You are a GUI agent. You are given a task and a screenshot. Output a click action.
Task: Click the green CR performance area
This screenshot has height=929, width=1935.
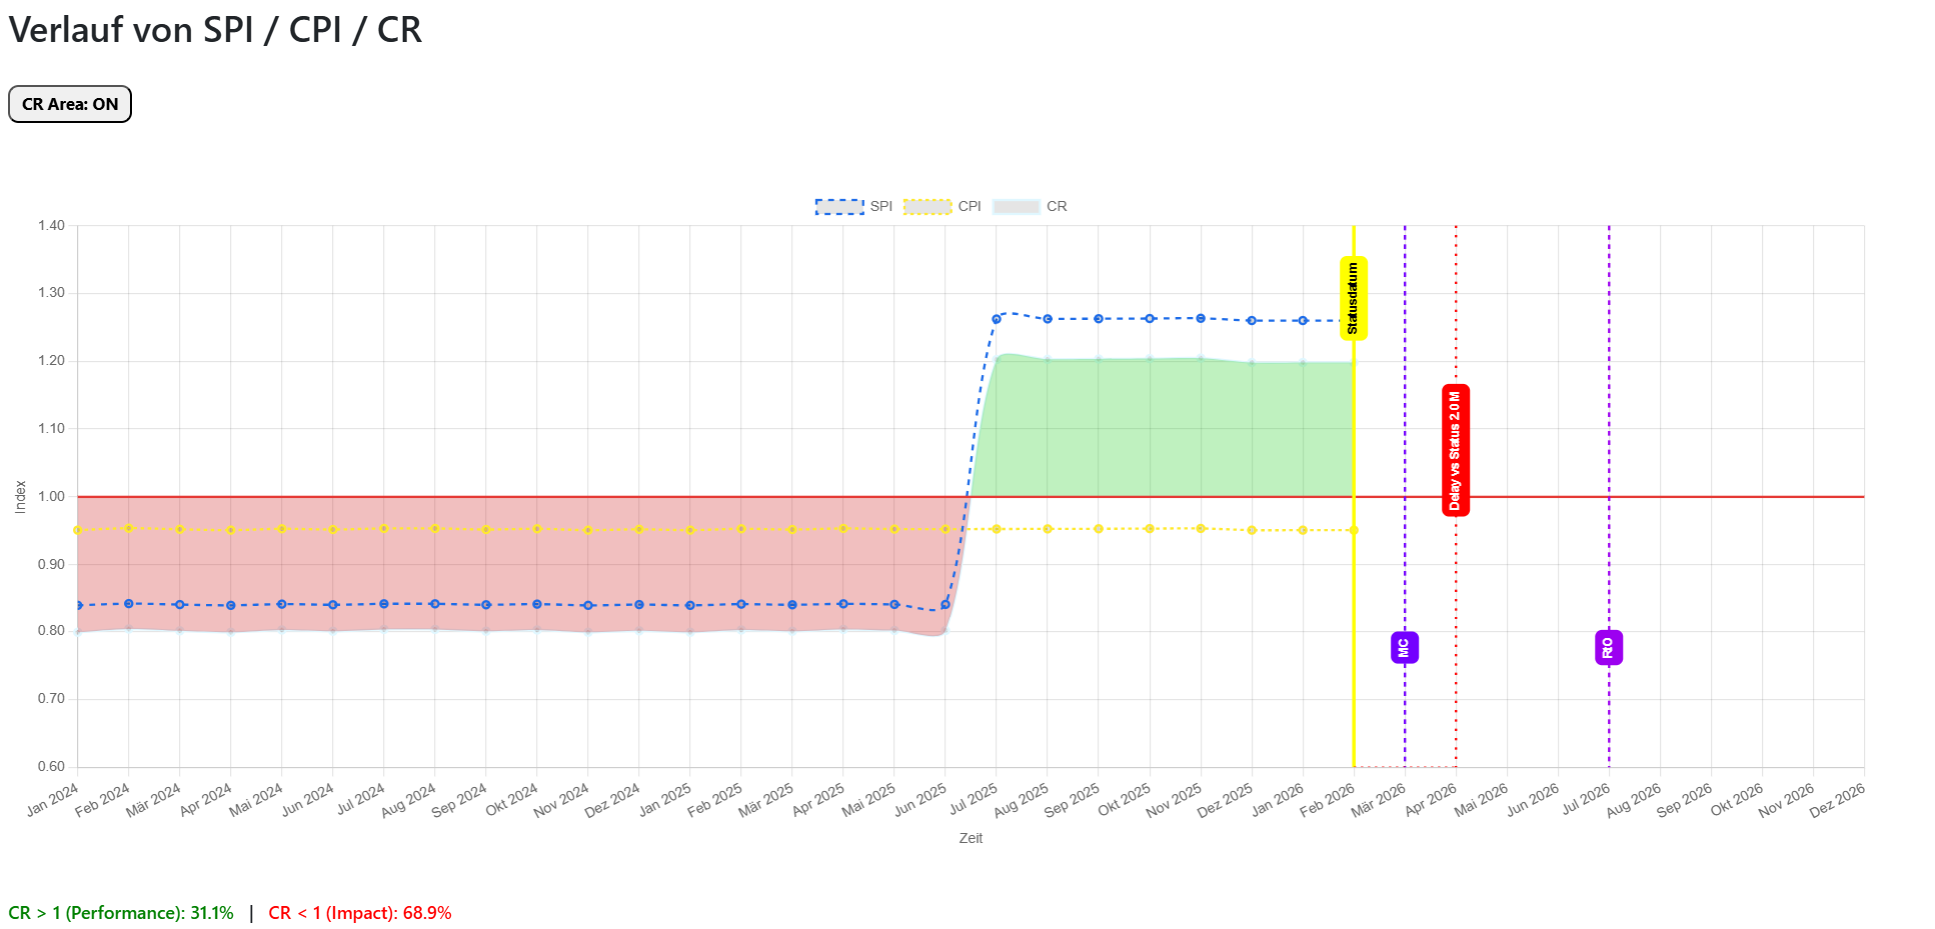tap(1150, 430)
